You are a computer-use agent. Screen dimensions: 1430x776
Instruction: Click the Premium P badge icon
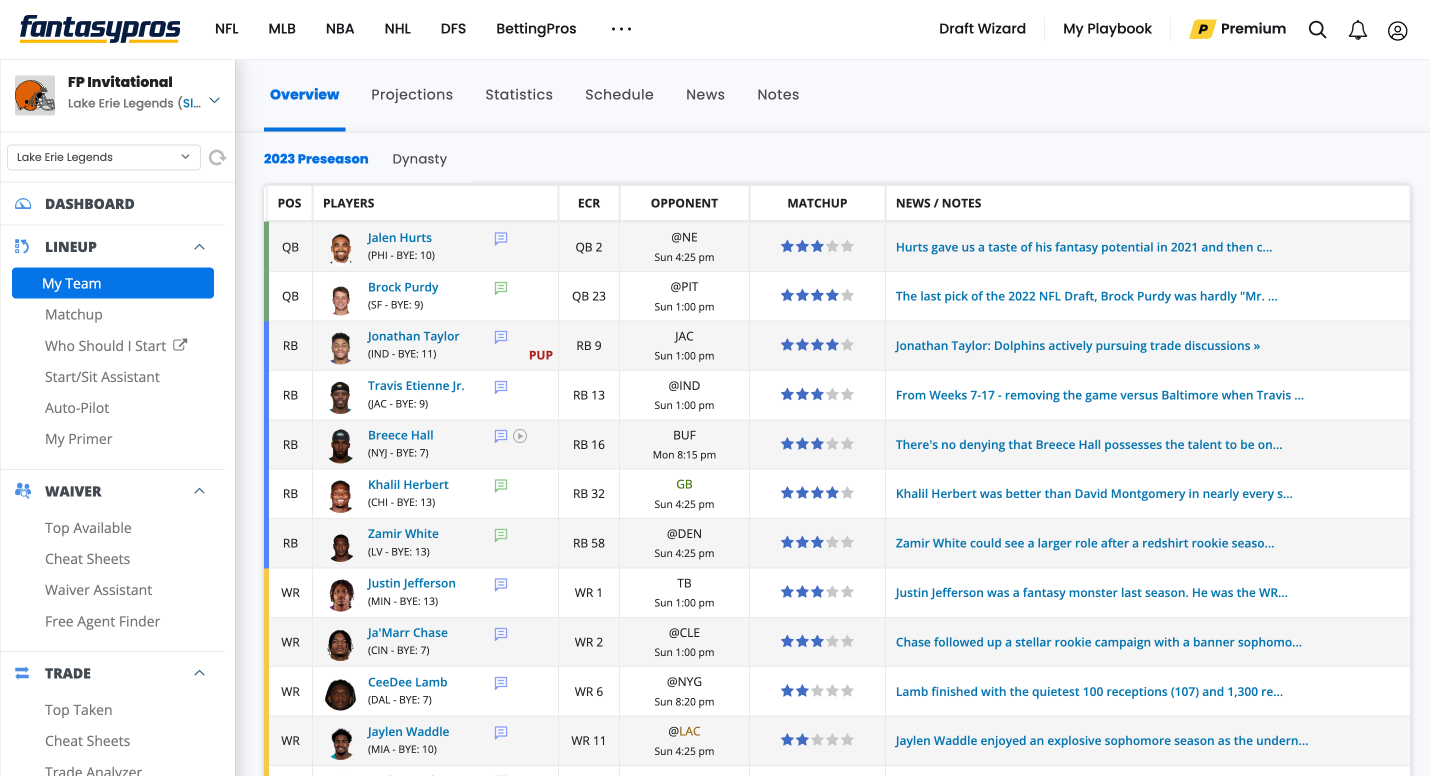click(1201, 29)
